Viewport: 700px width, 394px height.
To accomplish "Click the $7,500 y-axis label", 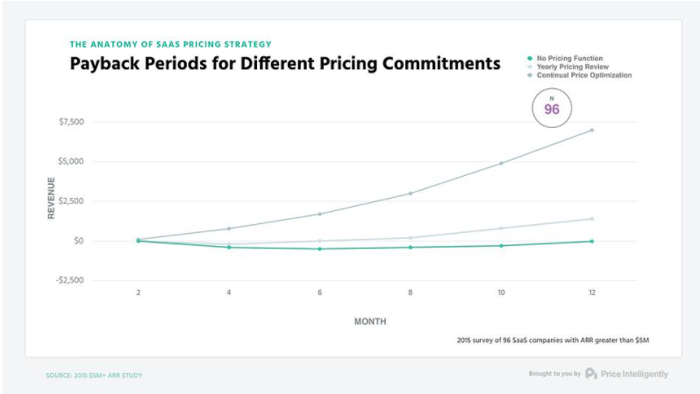I will pyautogui.click(x=71, y=122).
